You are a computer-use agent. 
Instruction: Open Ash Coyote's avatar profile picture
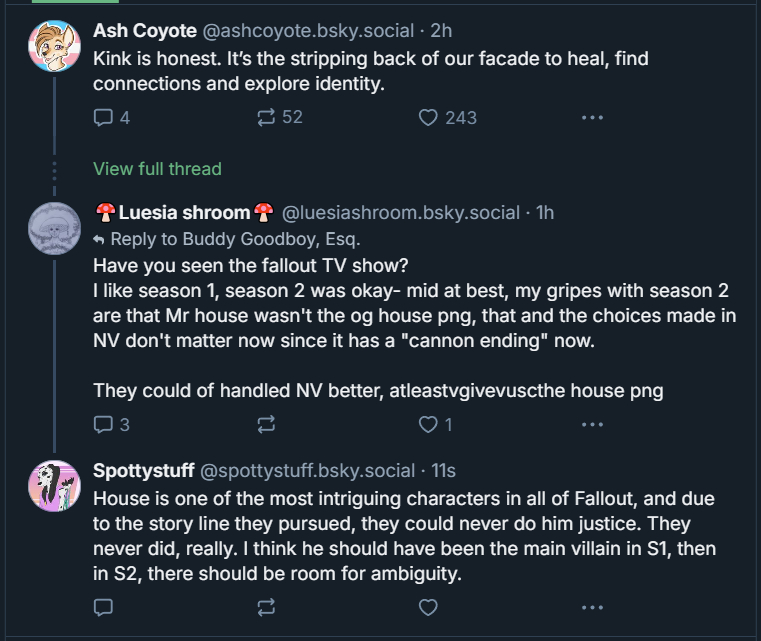54,46
